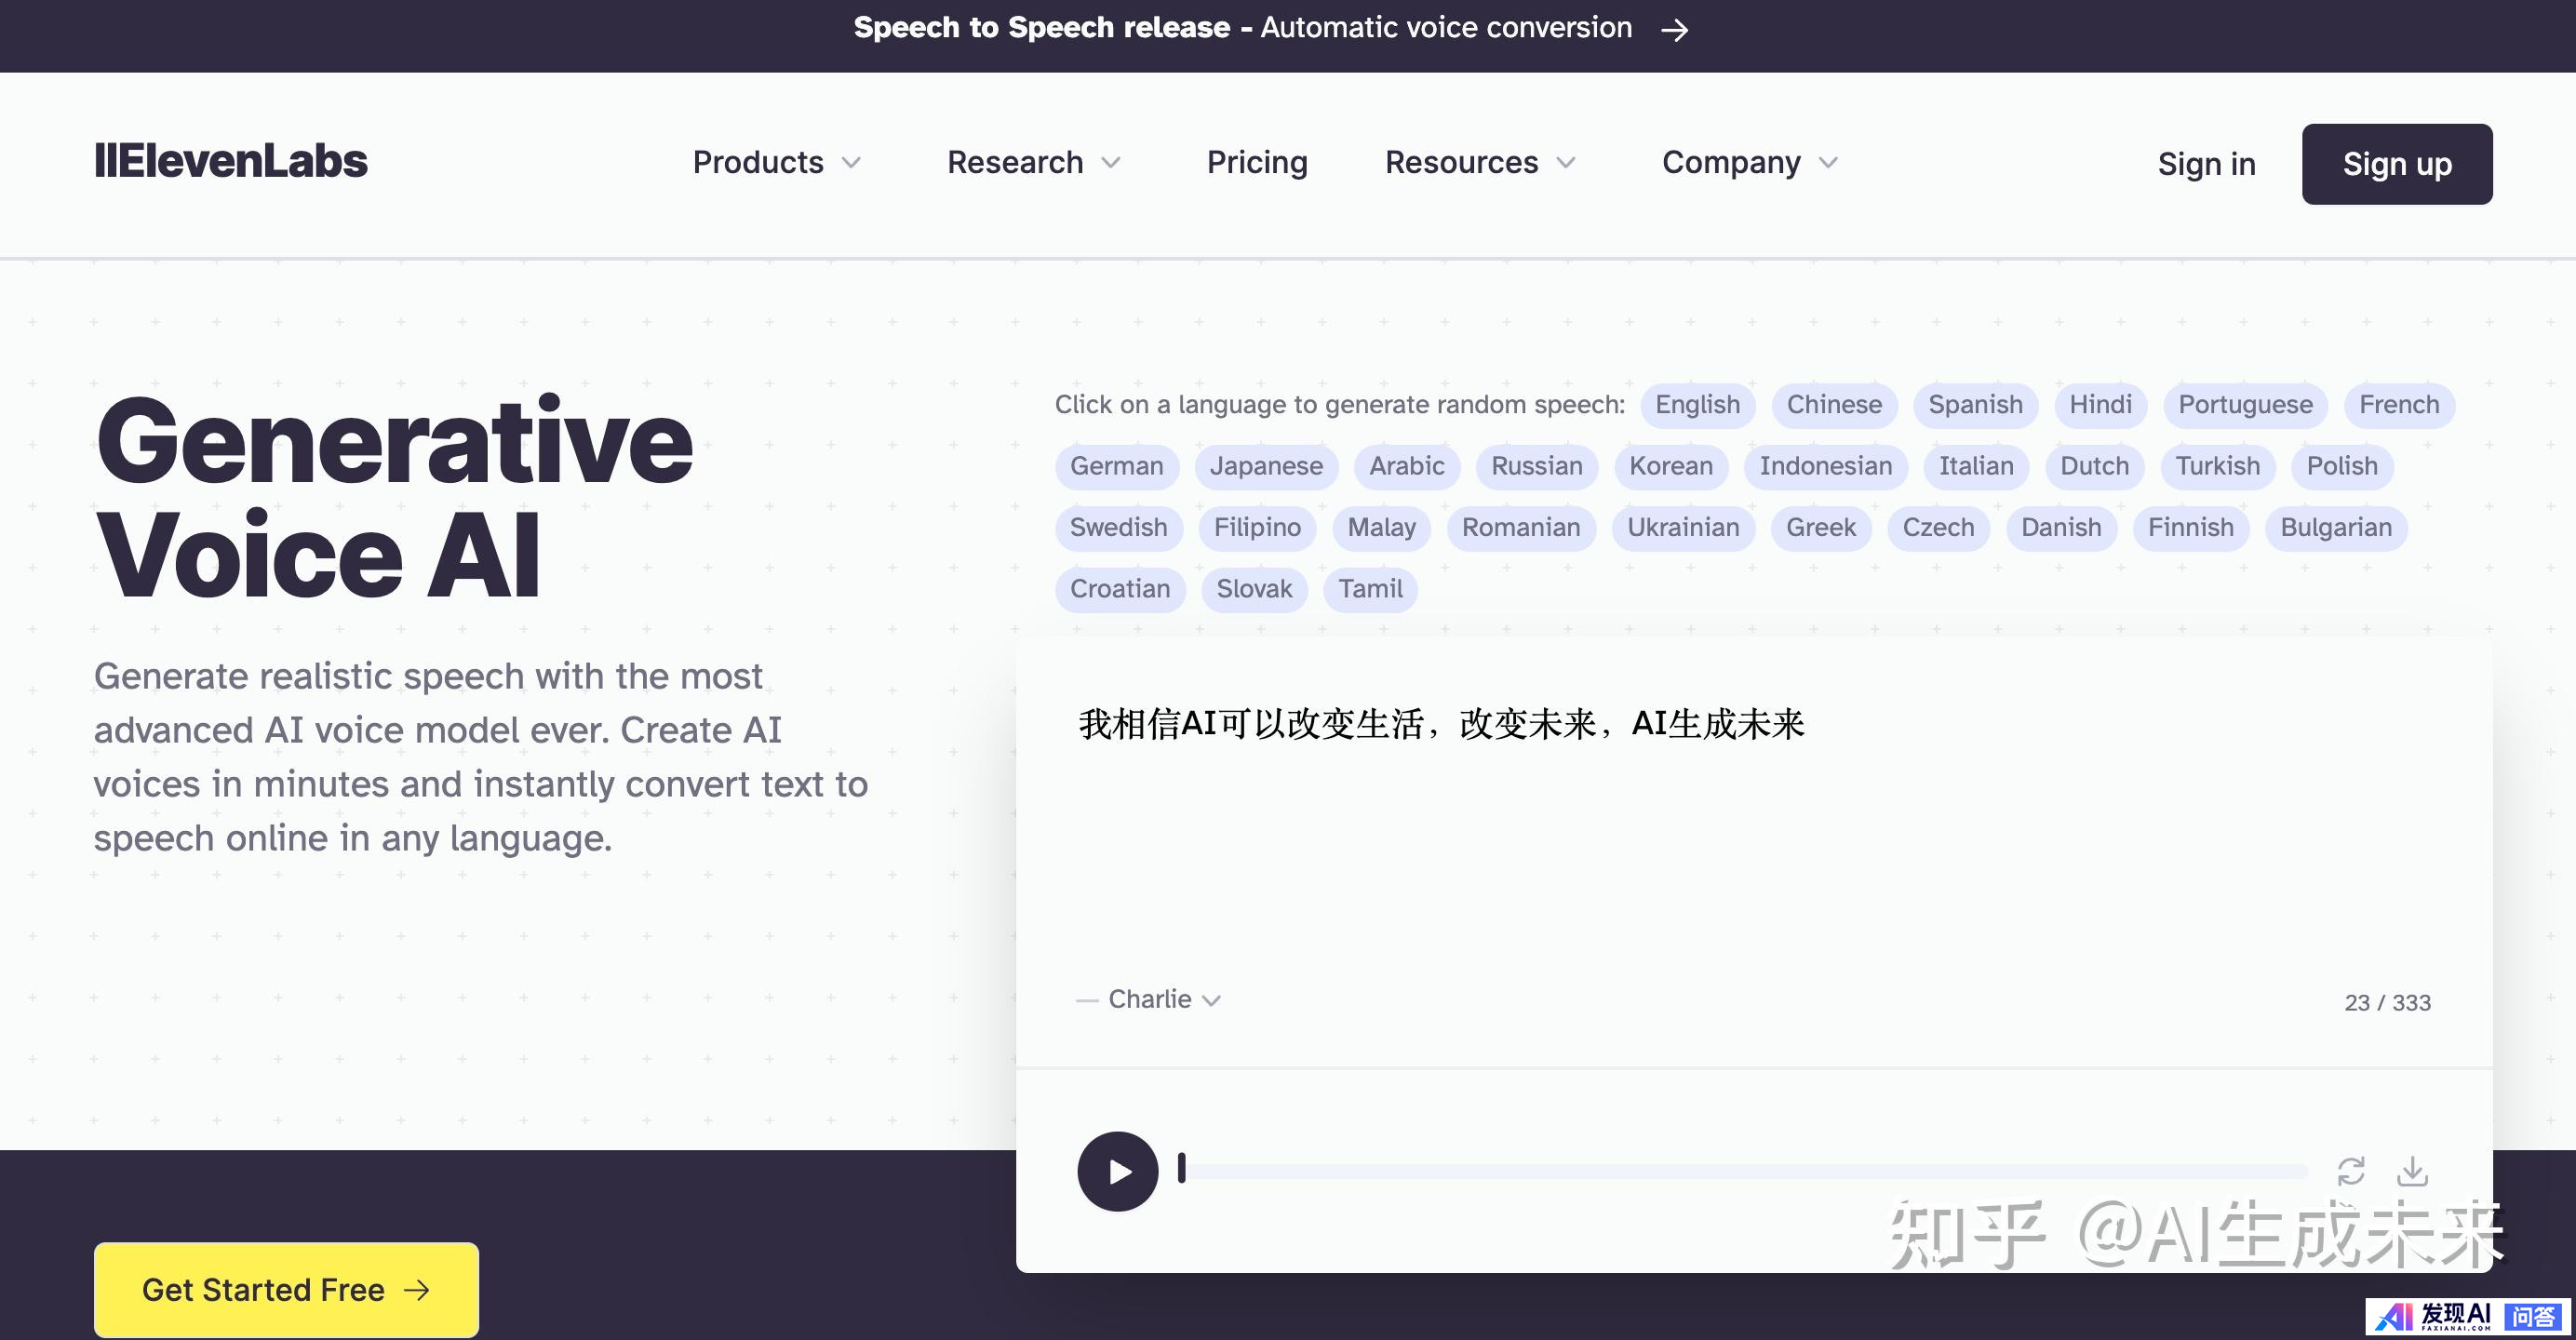
Task: Expand the Company menu
Action: click(x=1750, y=162)
